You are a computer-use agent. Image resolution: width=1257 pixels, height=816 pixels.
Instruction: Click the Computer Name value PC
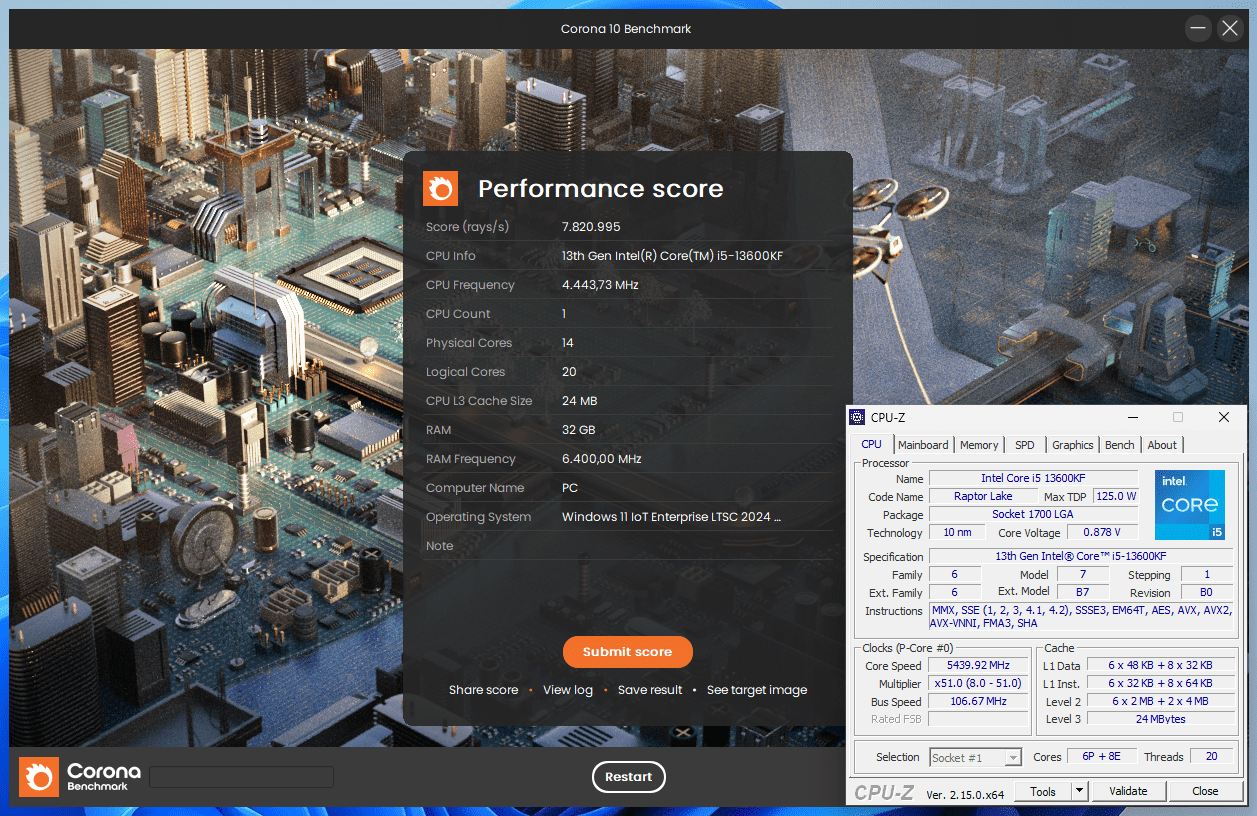[x=570, y=488]
